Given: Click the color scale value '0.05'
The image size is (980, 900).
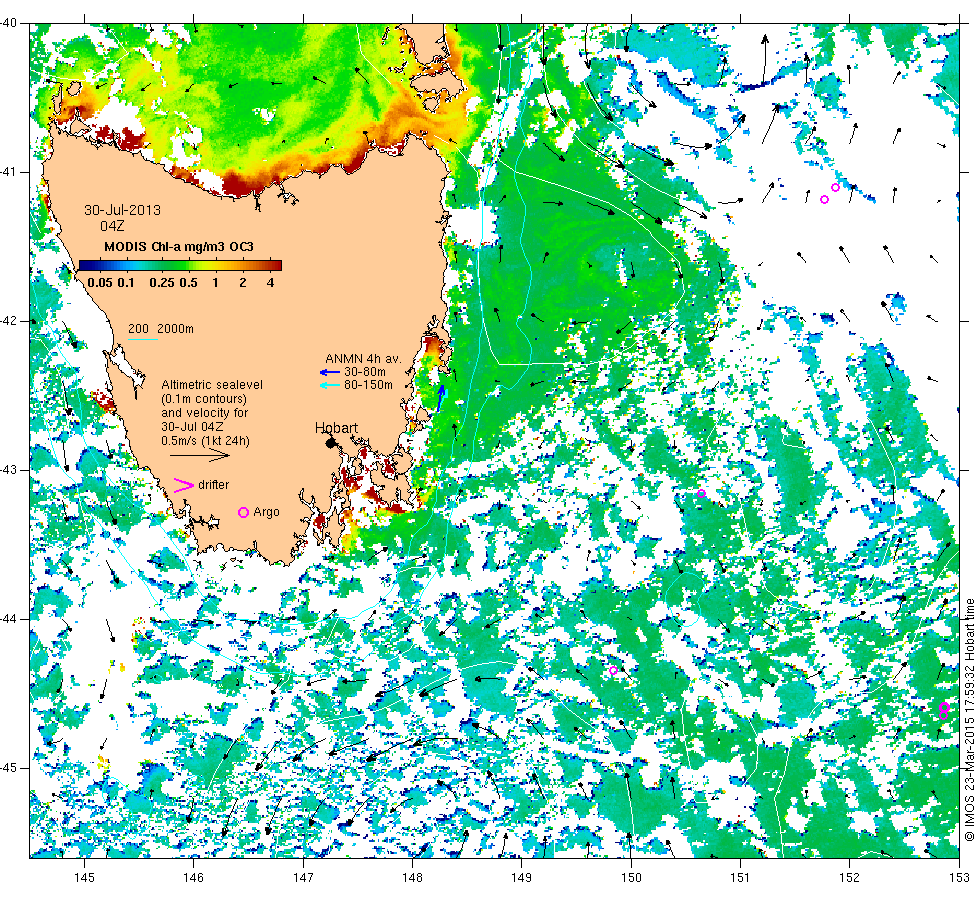Looking at the screenshot, I should [100, 282].
